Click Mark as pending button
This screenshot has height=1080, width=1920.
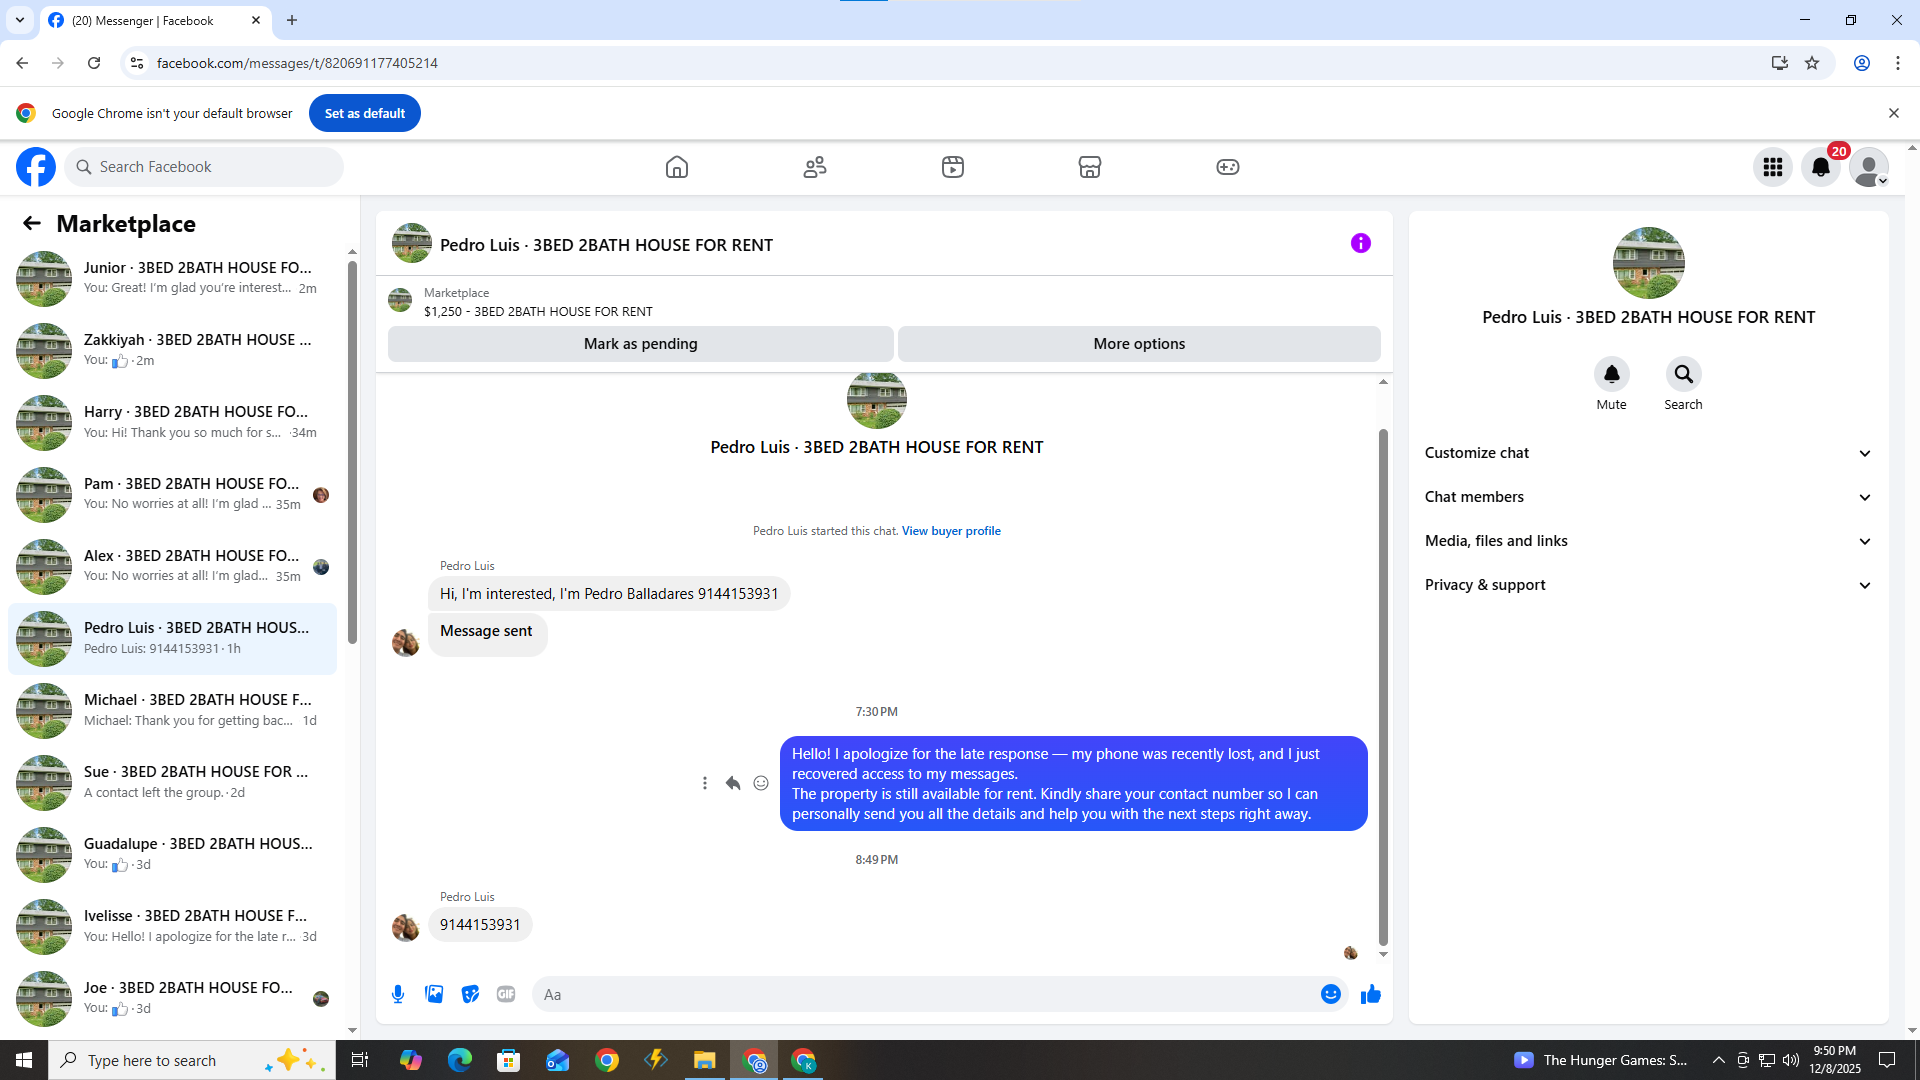pyautogui.click(x=641, y=344)
